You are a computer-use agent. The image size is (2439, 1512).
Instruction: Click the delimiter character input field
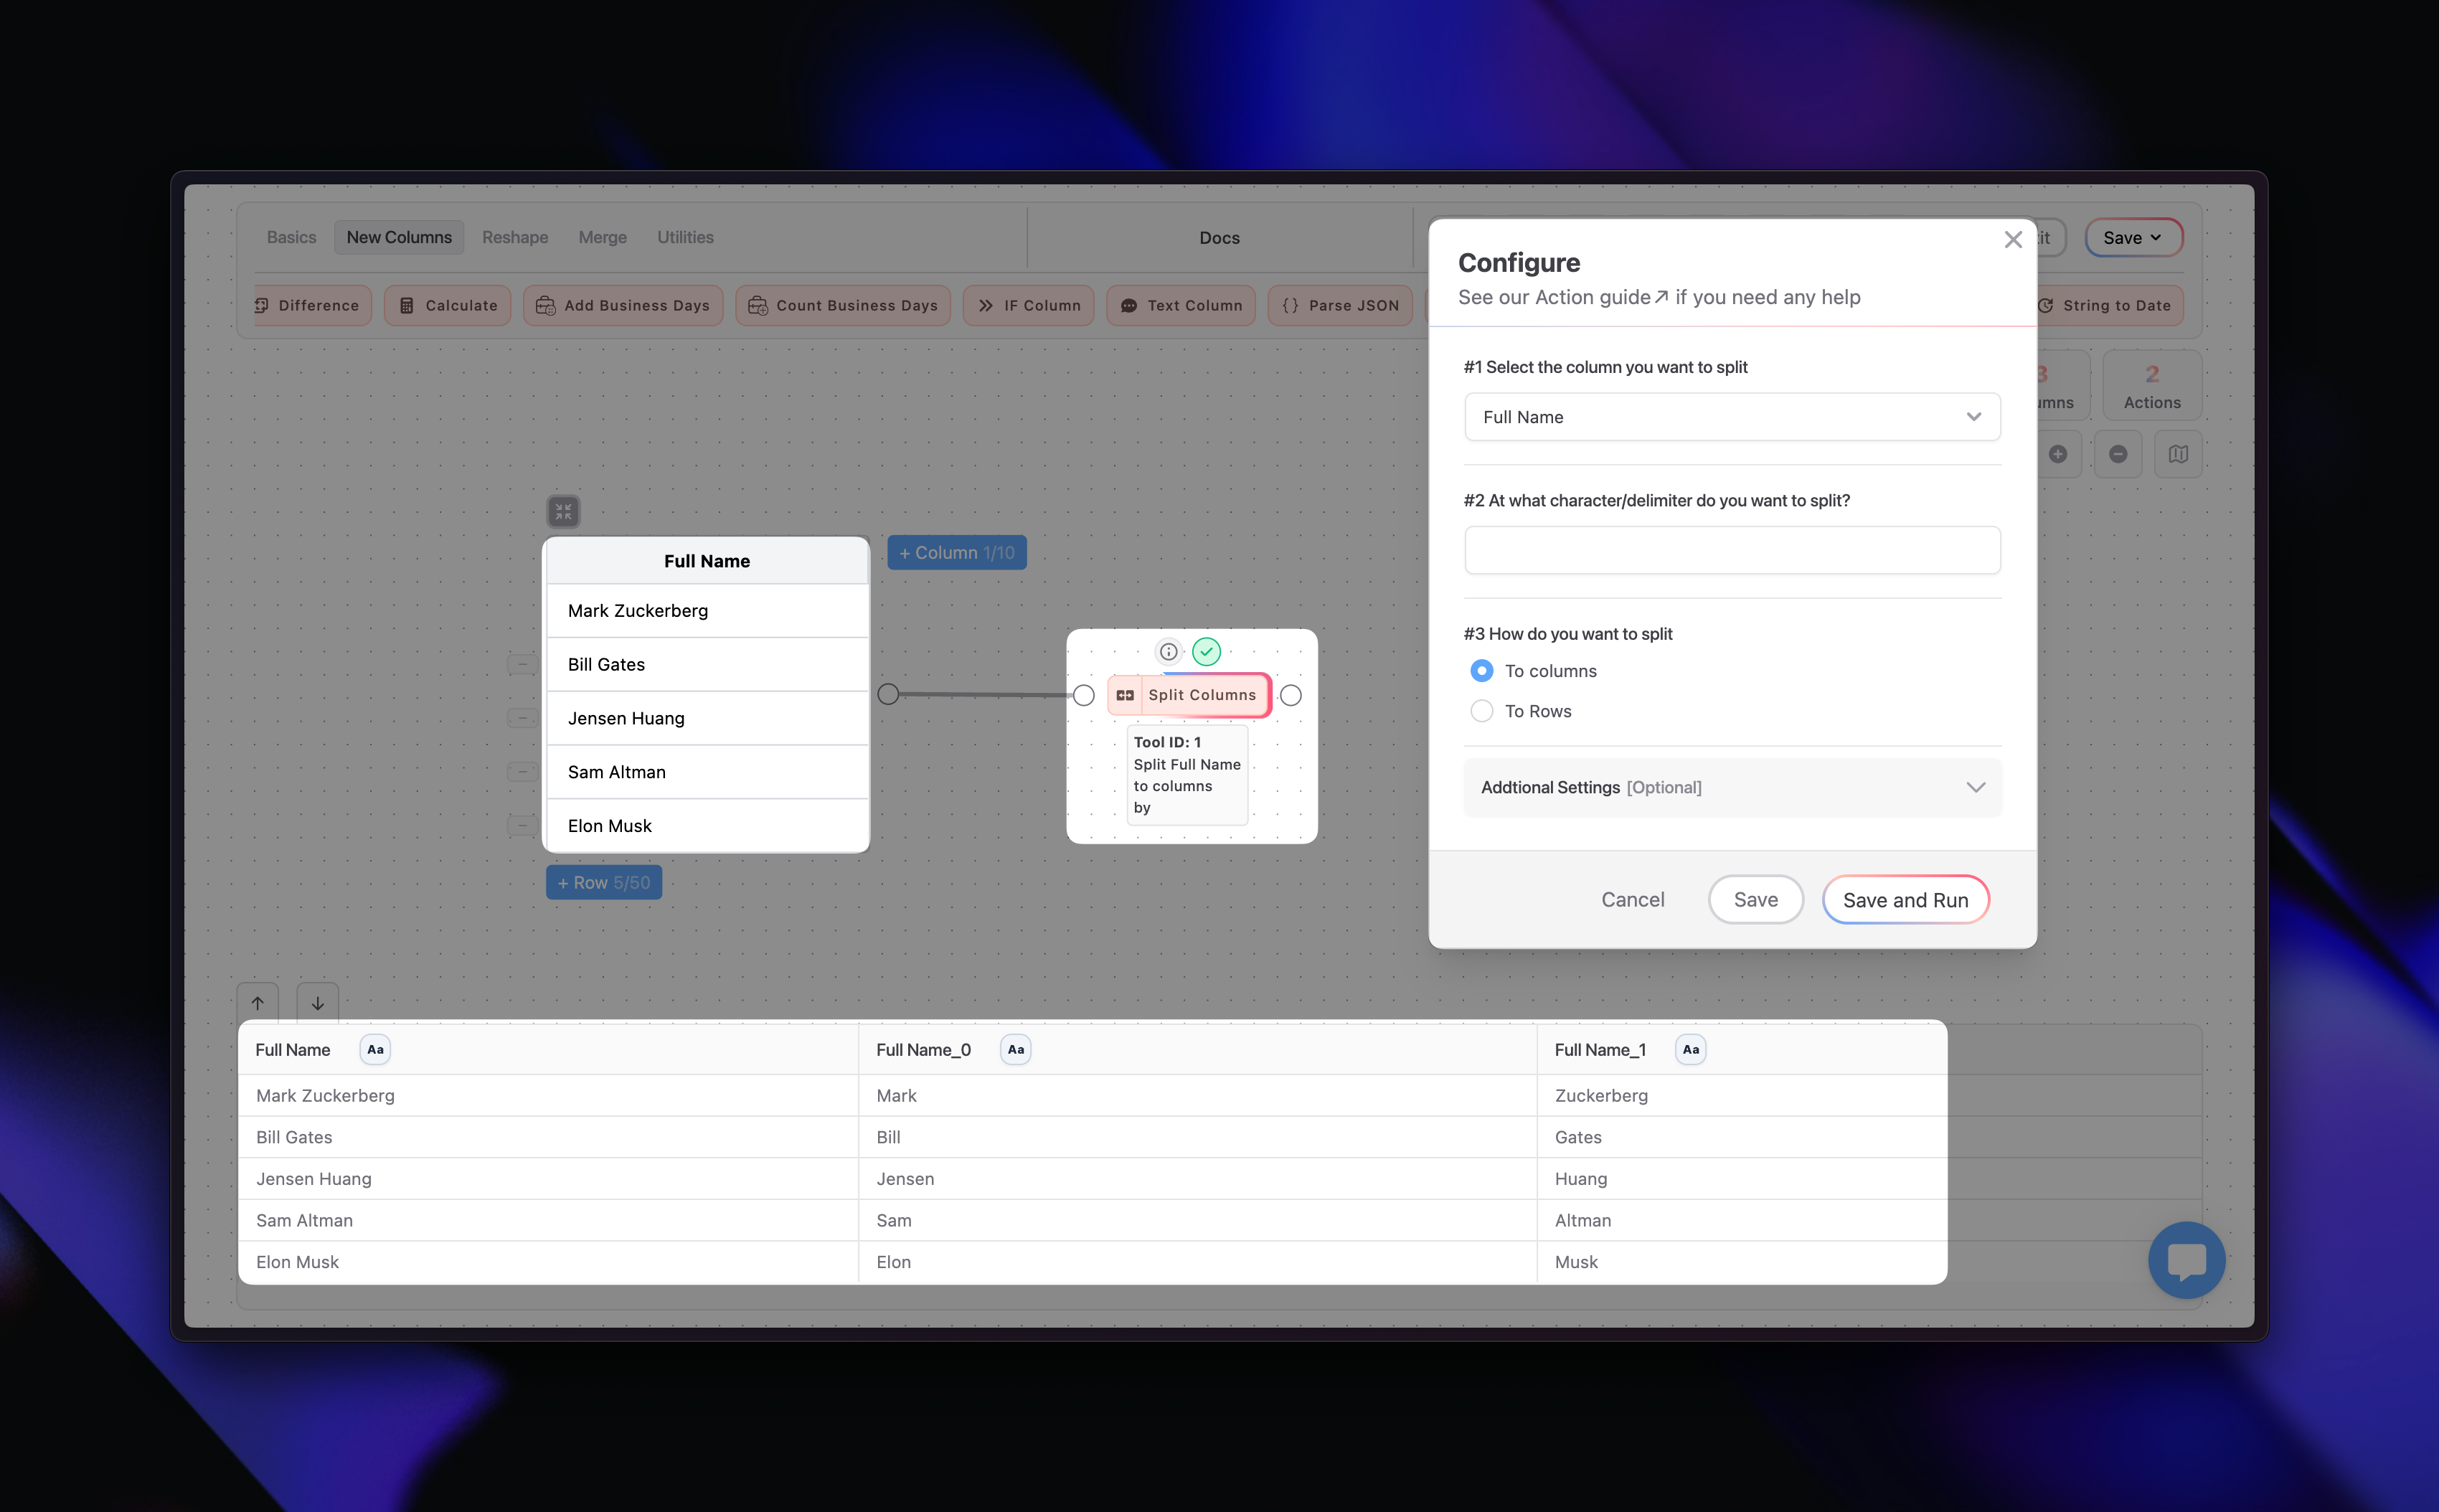tap(1732, 551)
